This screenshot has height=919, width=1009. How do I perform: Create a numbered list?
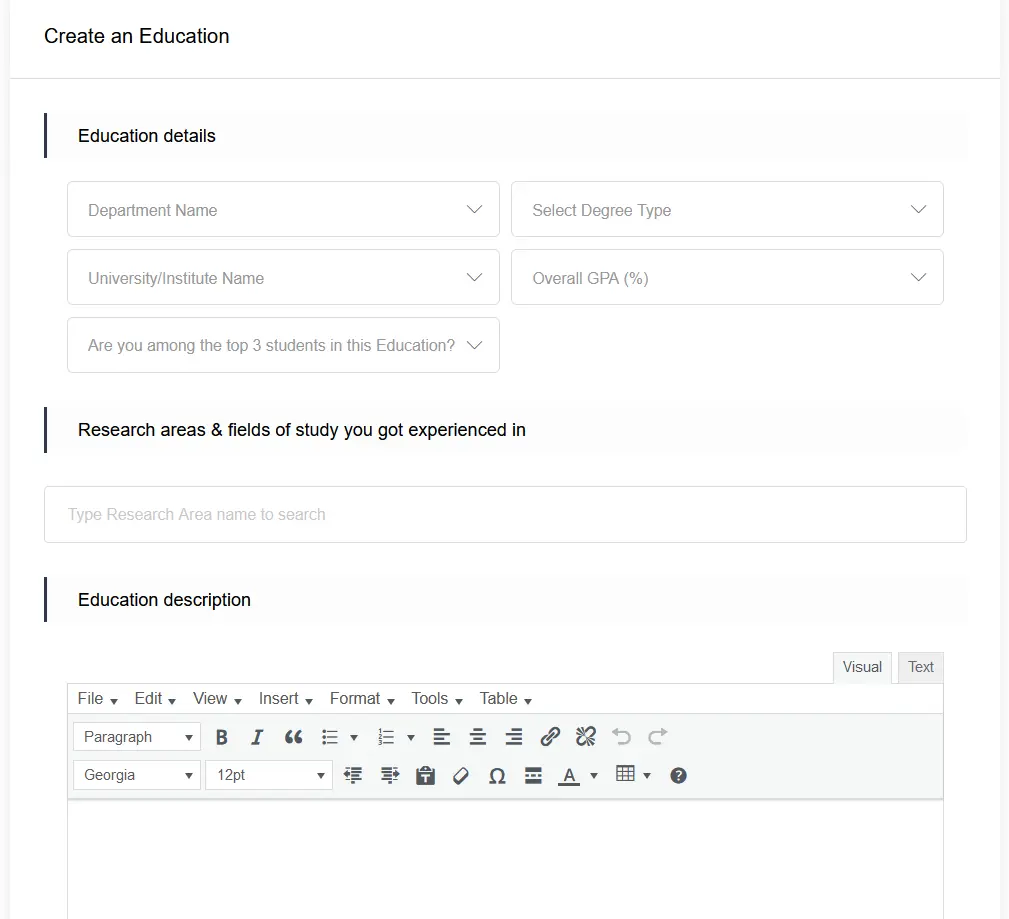click(386, 737)
